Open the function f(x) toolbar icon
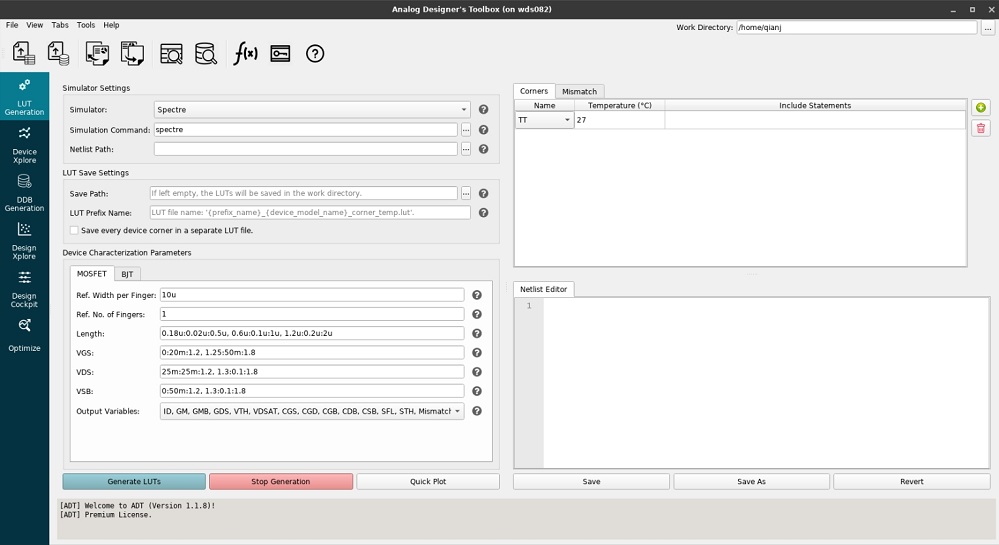 (x=245, y=54)
